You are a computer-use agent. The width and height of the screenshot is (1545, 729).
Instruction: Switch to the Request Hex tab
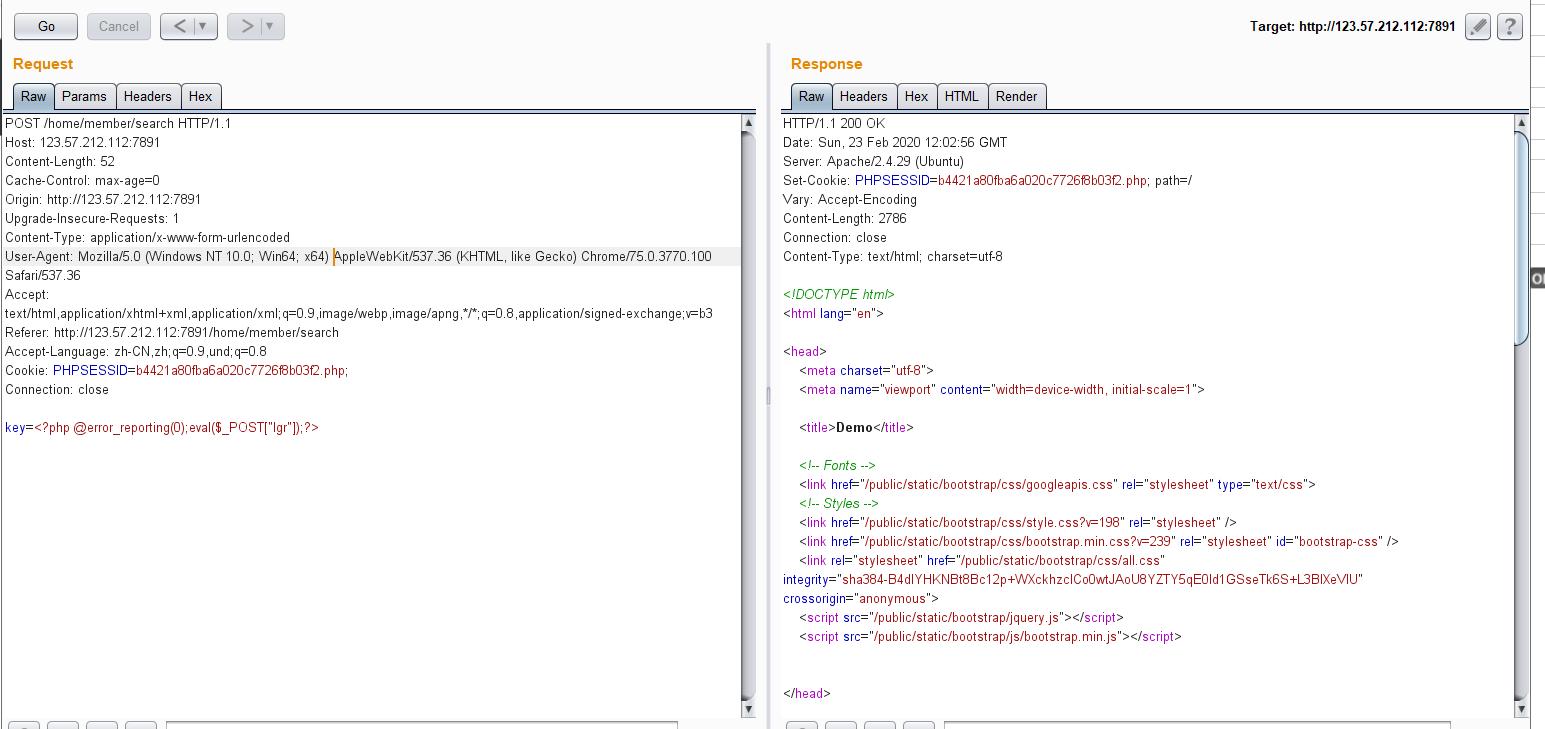tap(201, 97)
